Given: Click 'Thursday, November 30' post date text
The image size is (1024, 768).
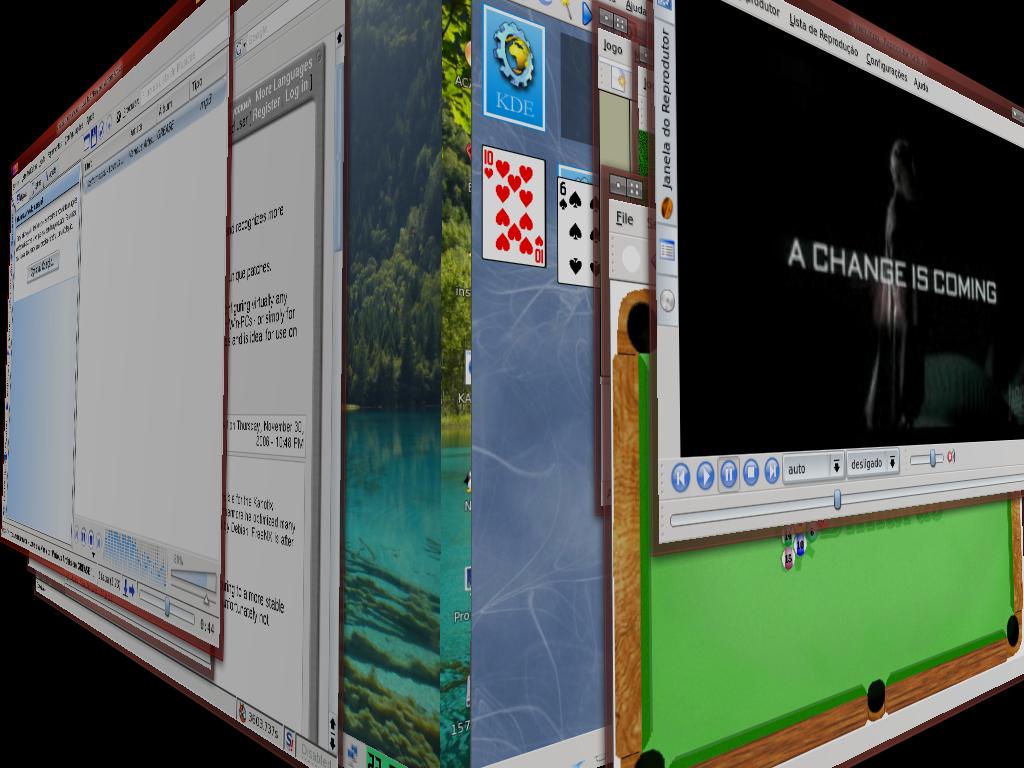Looking at the screenshot, I should coord(270,425).
